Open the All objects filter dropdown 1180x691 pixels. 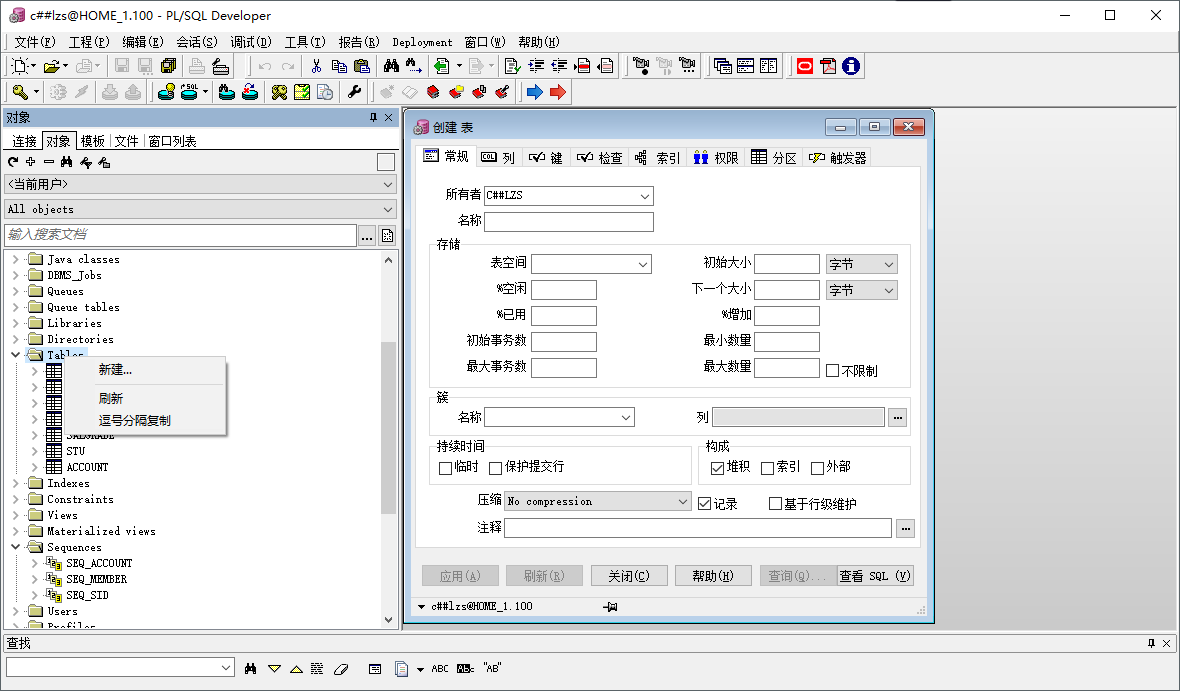click(200, 209)
